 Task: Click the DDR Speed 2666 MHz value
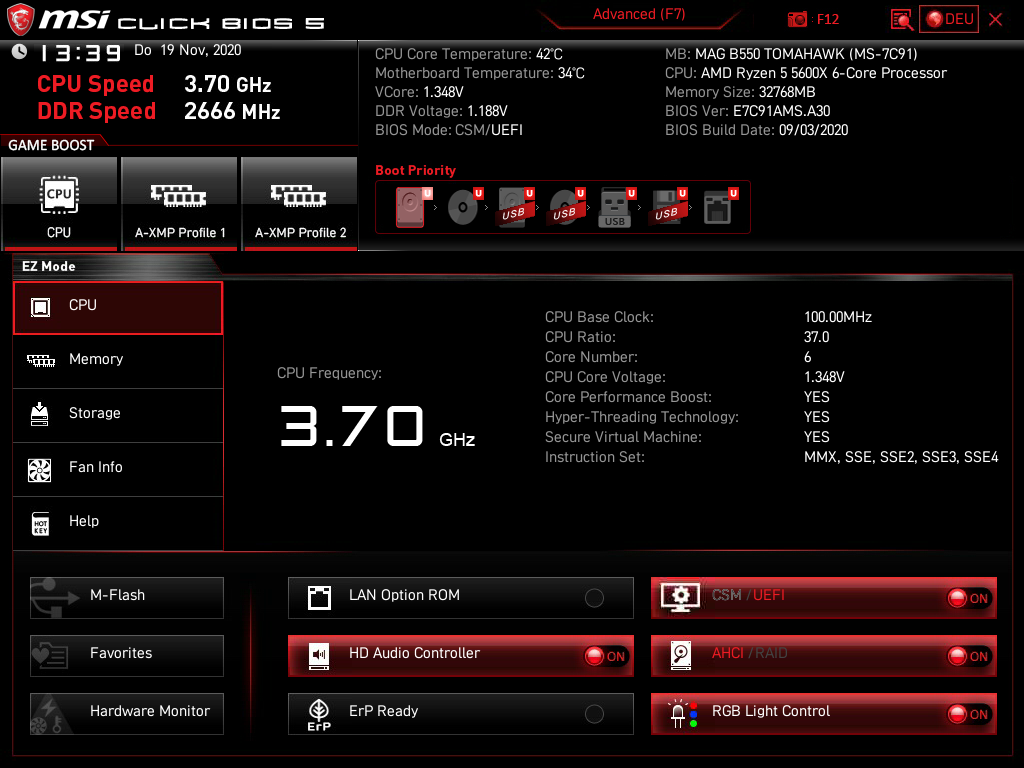click(232, 111)
